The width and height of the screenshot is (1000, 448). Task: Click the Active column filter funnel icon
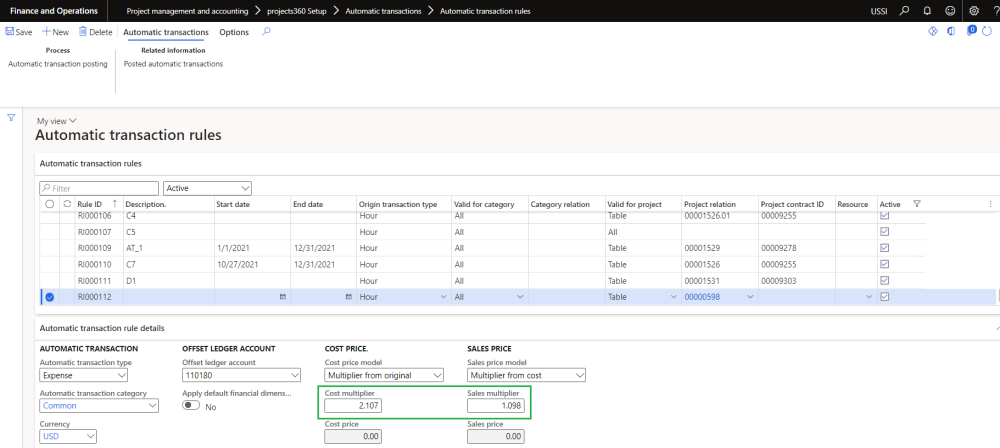pos(917,204)
